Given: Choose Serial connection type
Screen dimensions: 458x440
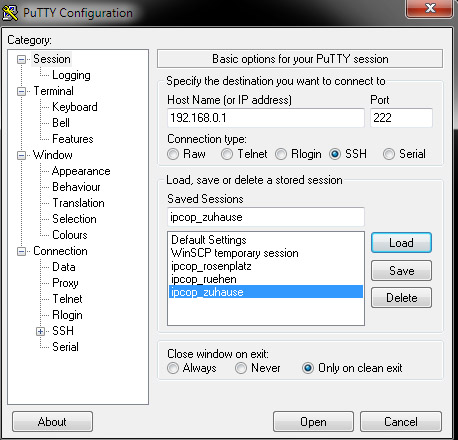Looking at the screenshot, I should click(389, 154).
